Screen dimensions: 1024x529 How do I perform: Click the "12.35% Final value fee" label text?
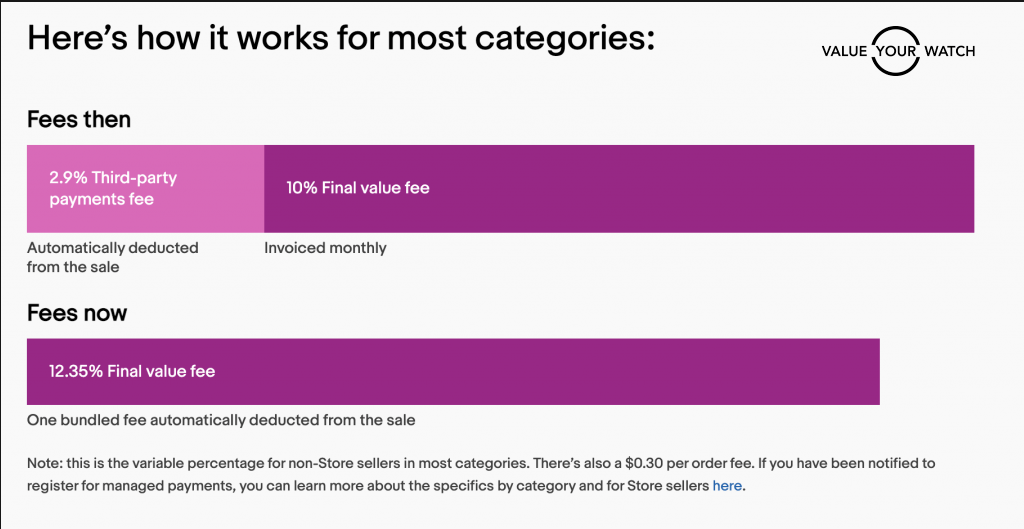pos(132,372)
